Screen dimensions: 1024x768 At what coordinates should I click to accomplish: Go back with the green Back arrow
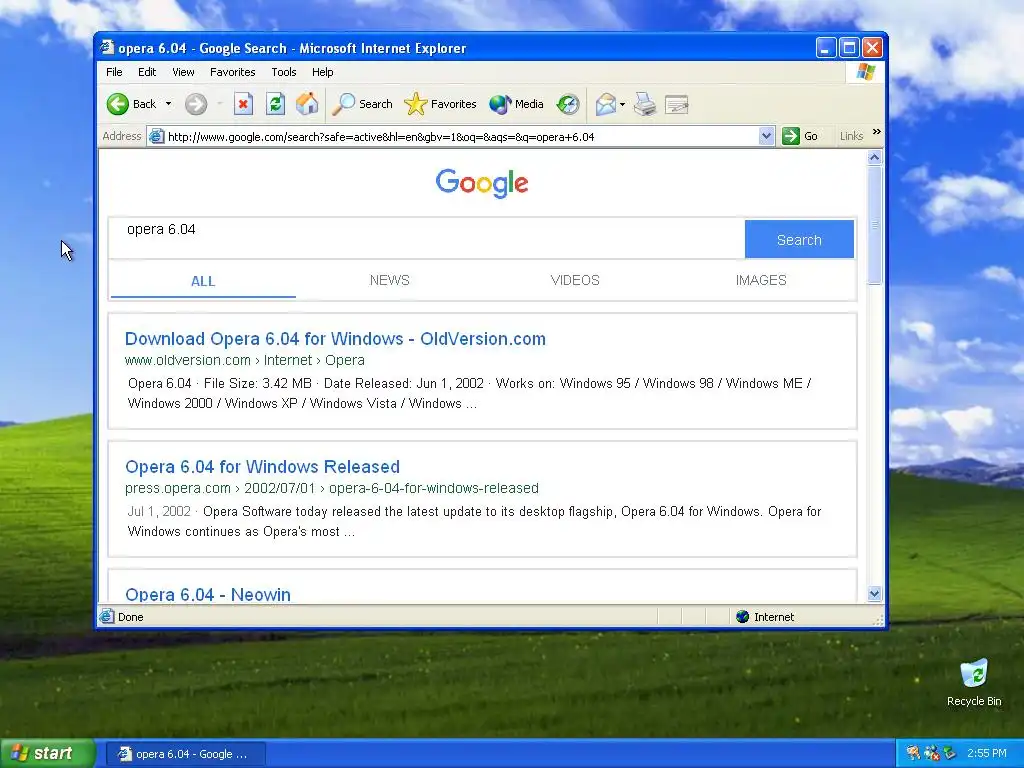click(118, 104)
